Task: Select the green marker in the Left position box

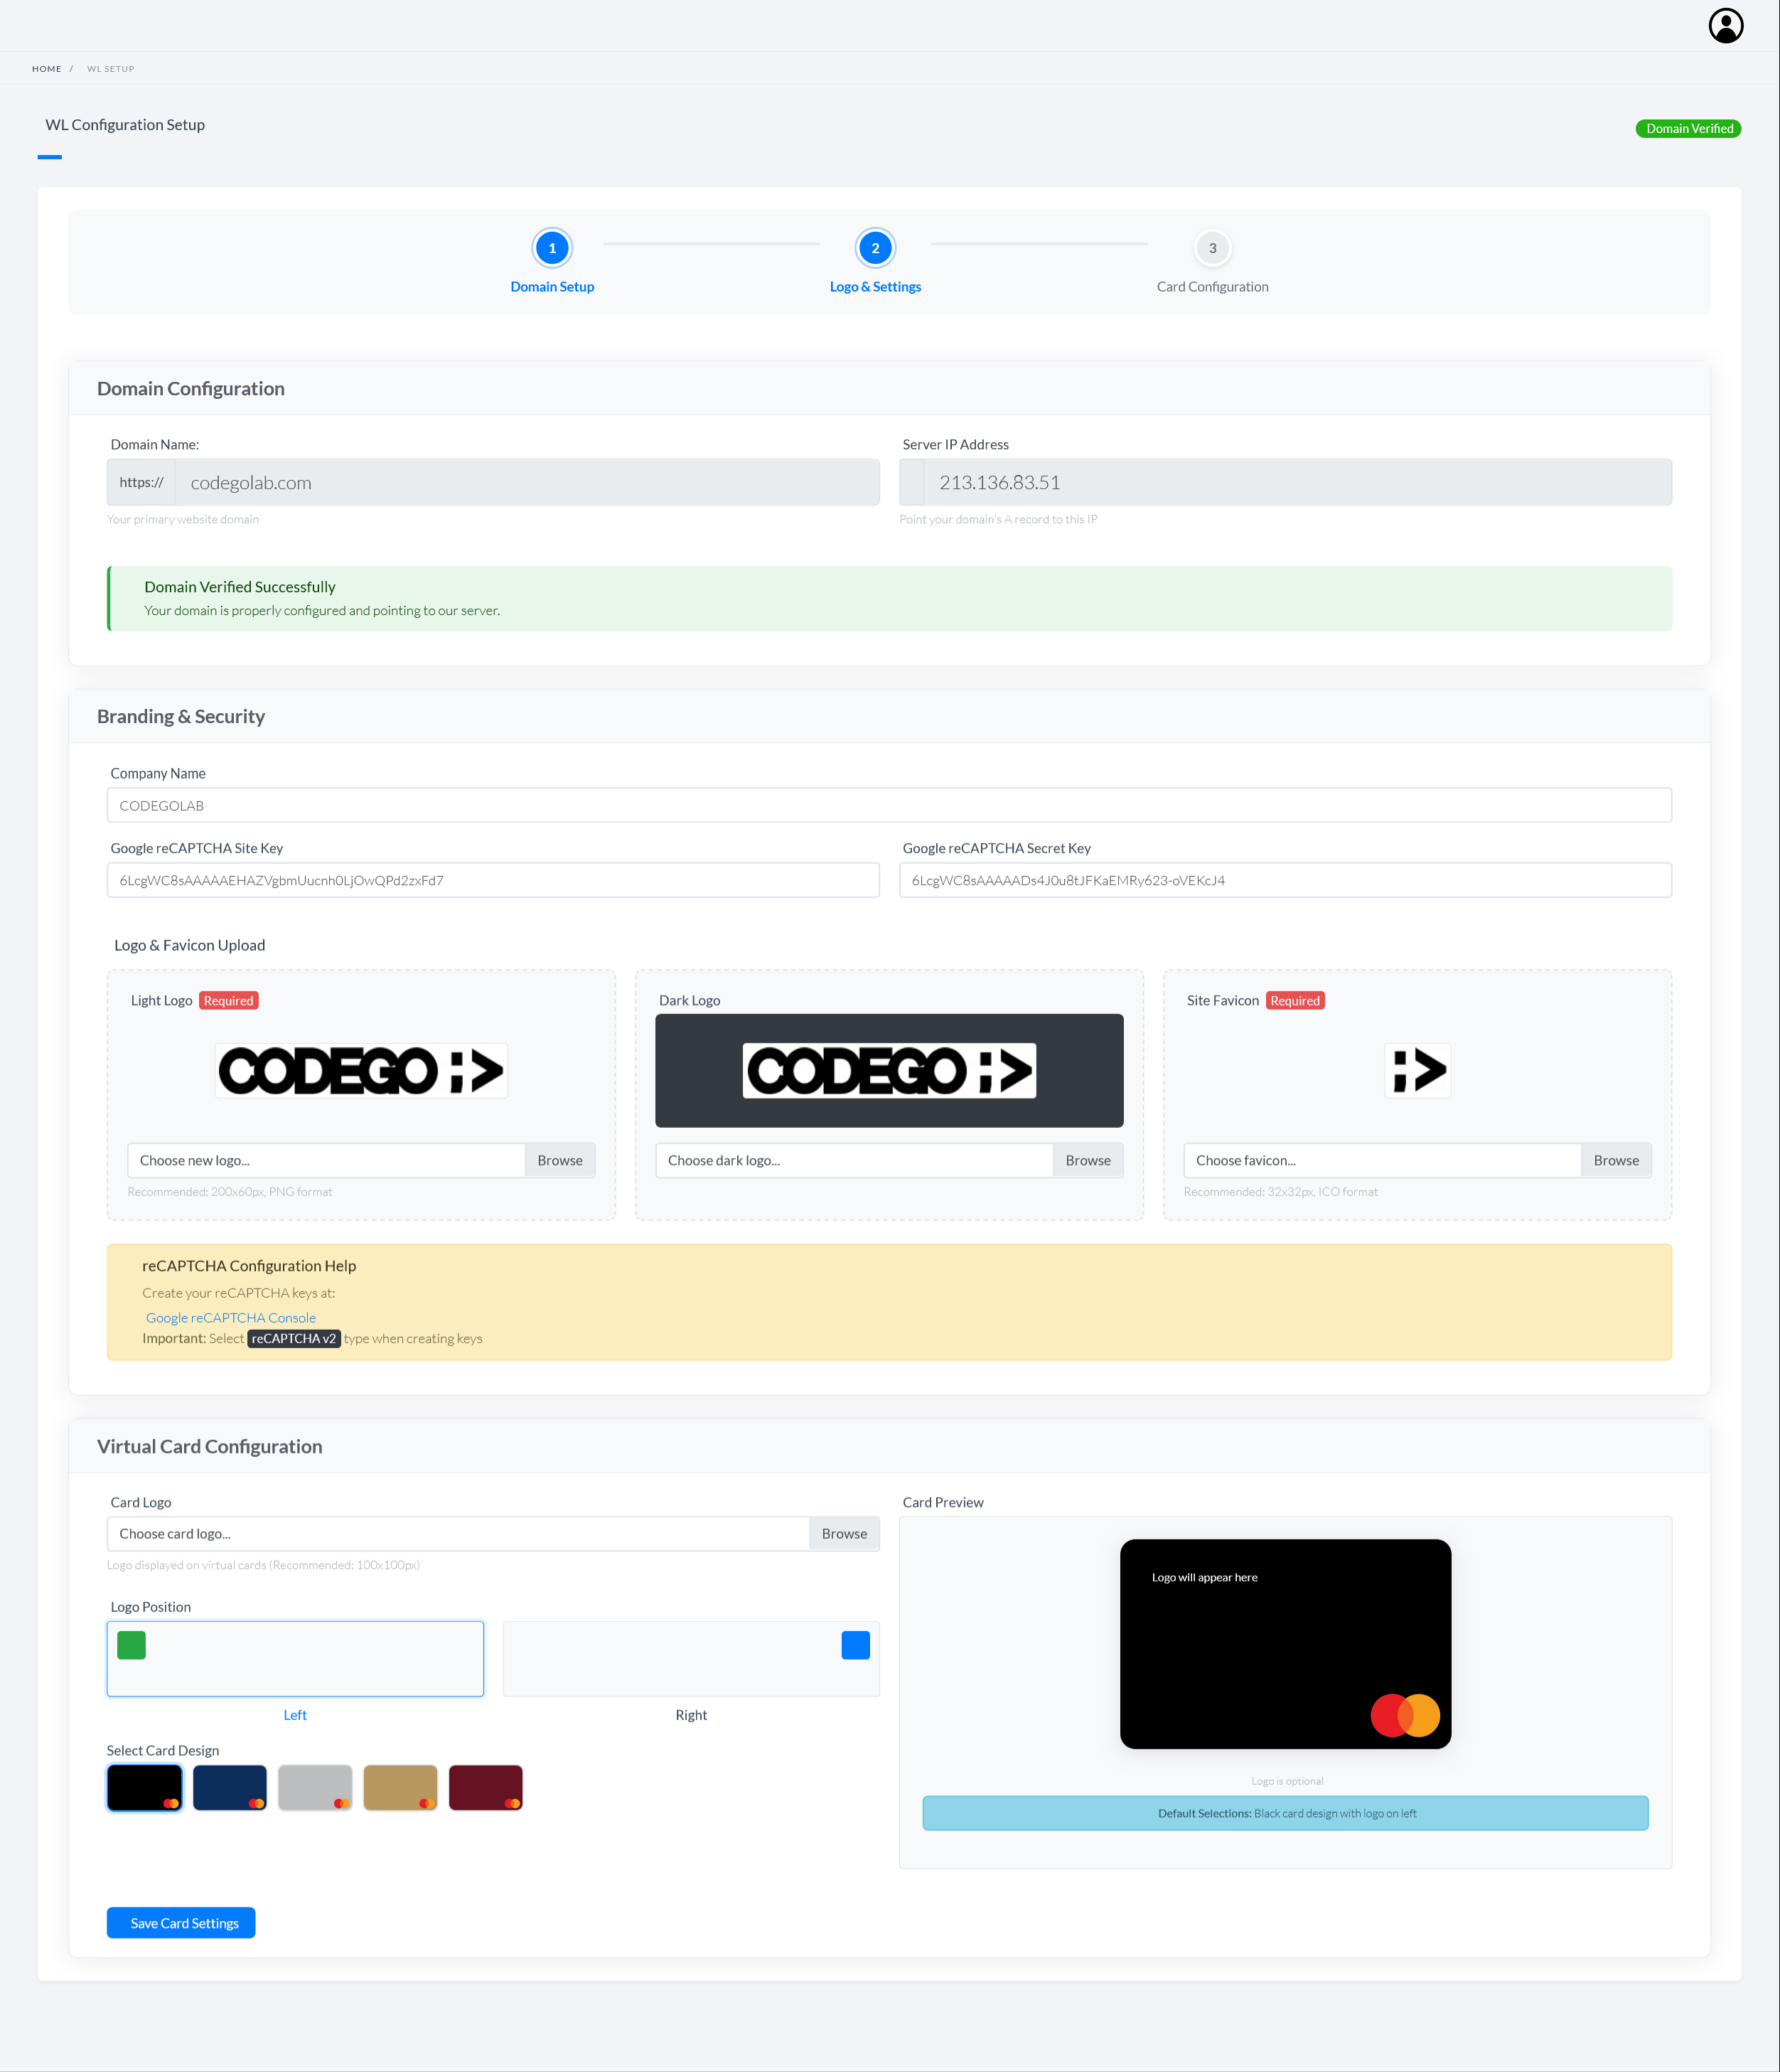Action: (x=130, y=1644)
